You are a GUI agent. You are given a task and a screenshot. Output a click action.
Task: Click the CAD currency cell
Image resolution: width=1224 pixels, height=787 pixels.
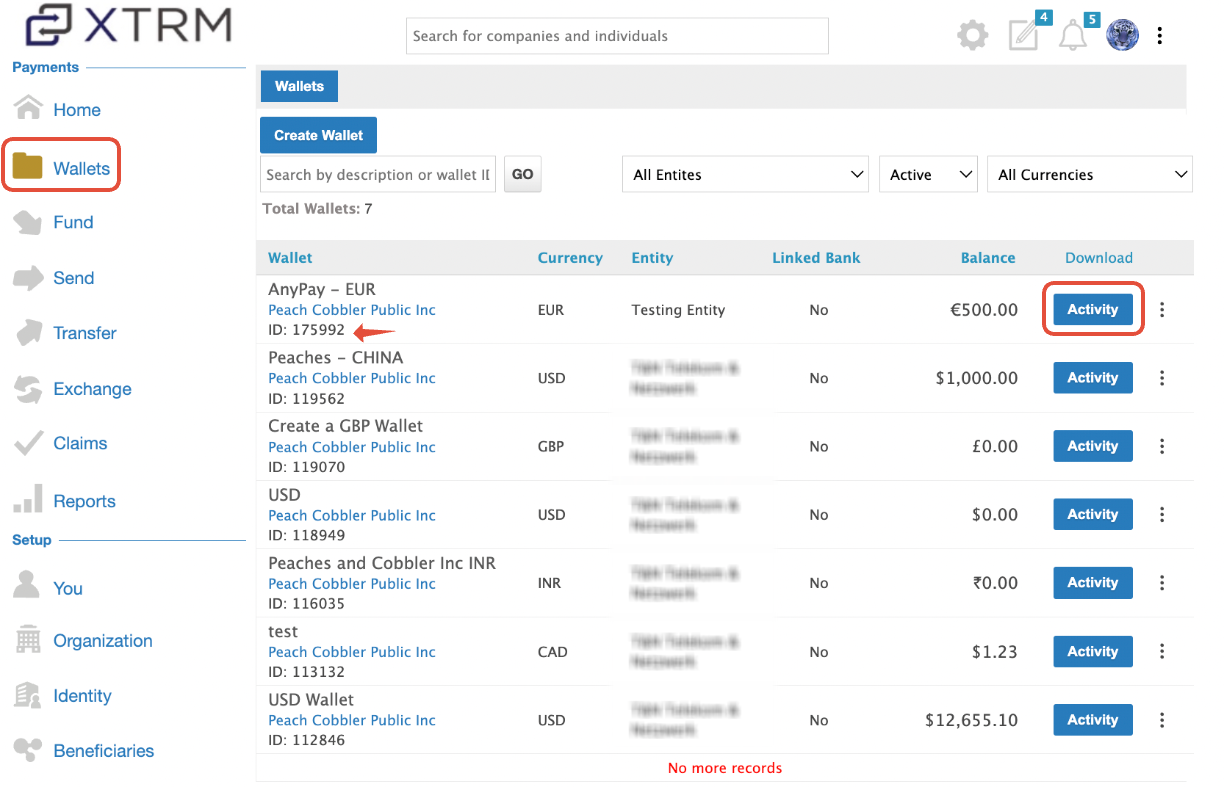coord(552,652)
